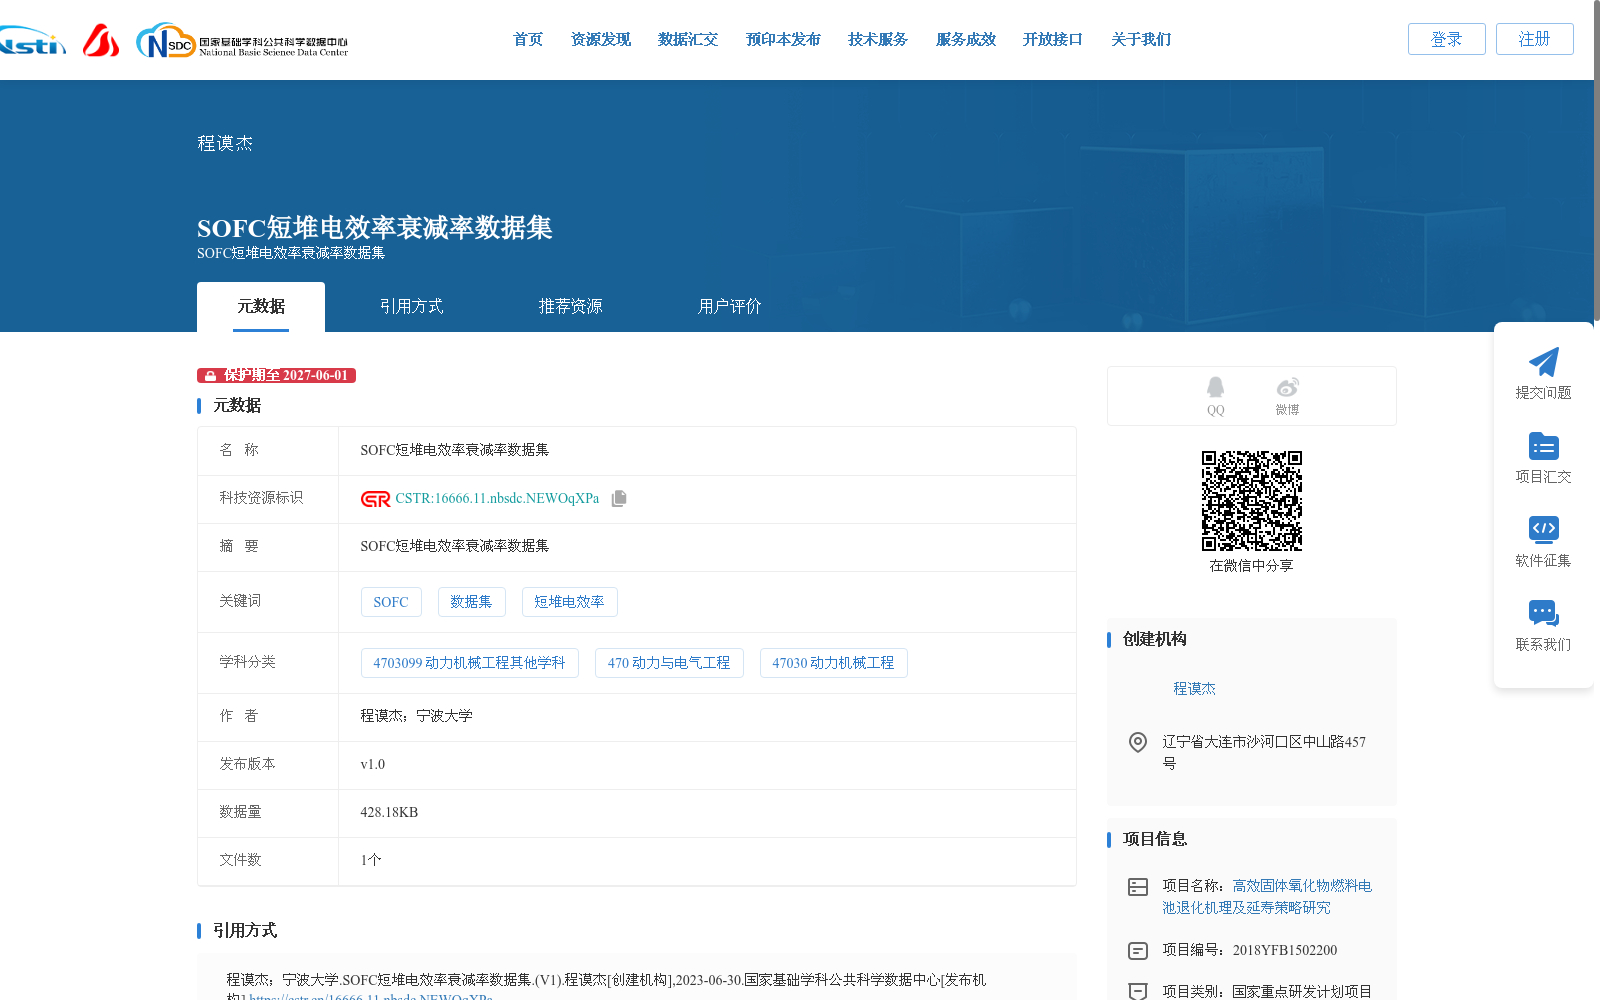This screenshot has height=1000, width=1600.
Task: Click 47030 动力机械工程 tag
Action: coord(834,663)
